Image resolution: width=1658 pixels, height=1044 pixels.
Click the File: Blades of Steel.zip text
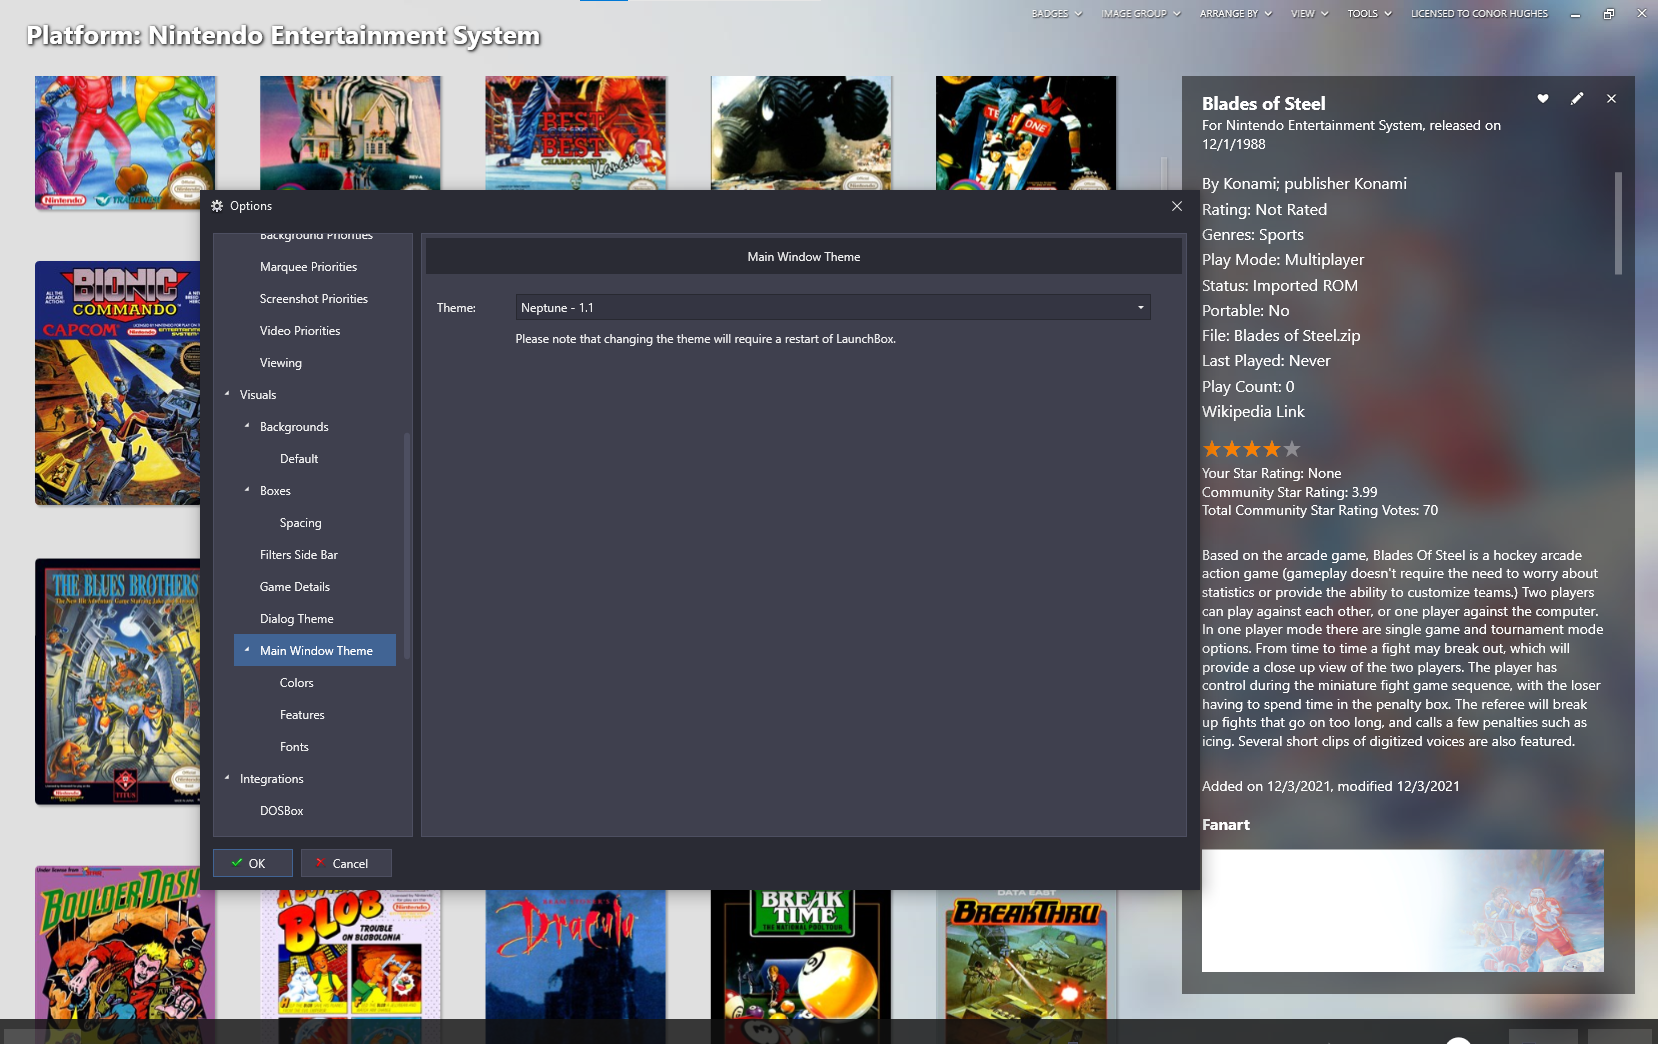[1281, 336]
